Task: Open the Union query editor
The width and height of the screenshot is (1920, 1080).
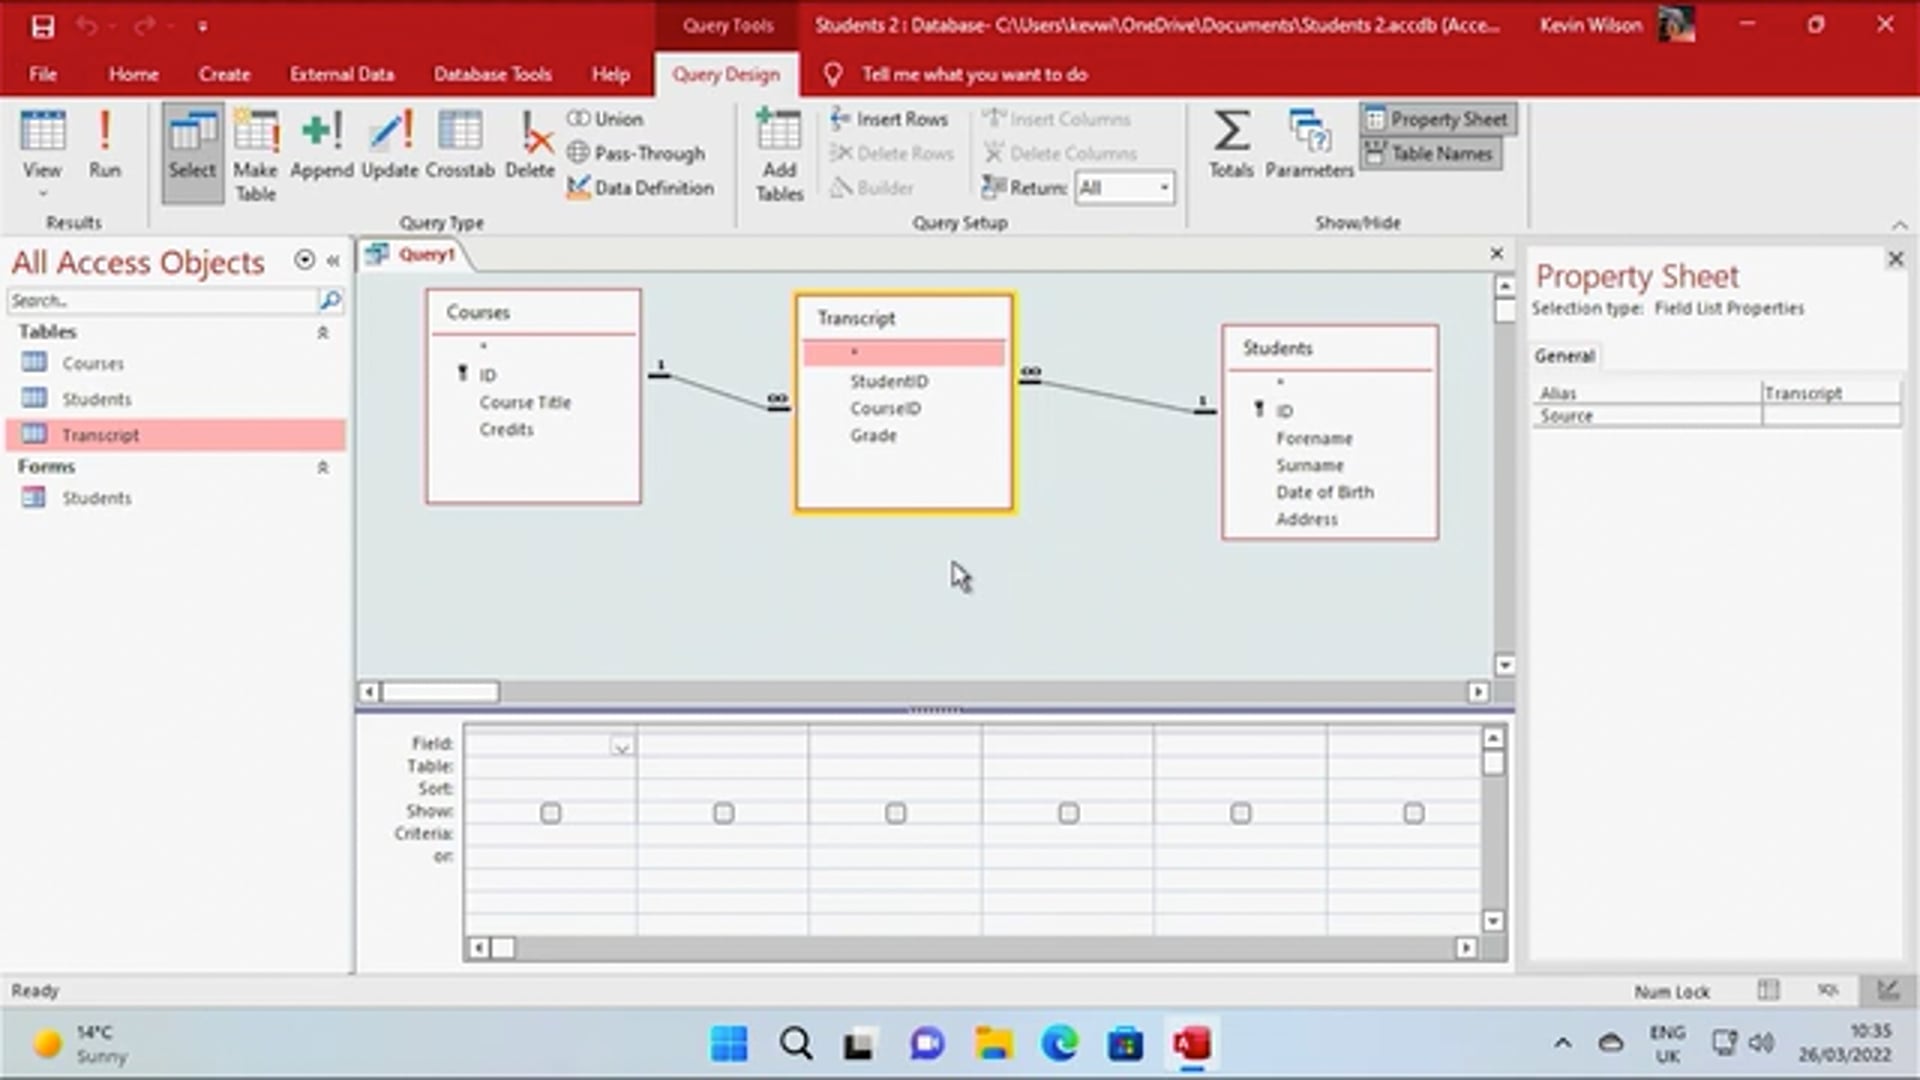Action: (x=605, y=118)
